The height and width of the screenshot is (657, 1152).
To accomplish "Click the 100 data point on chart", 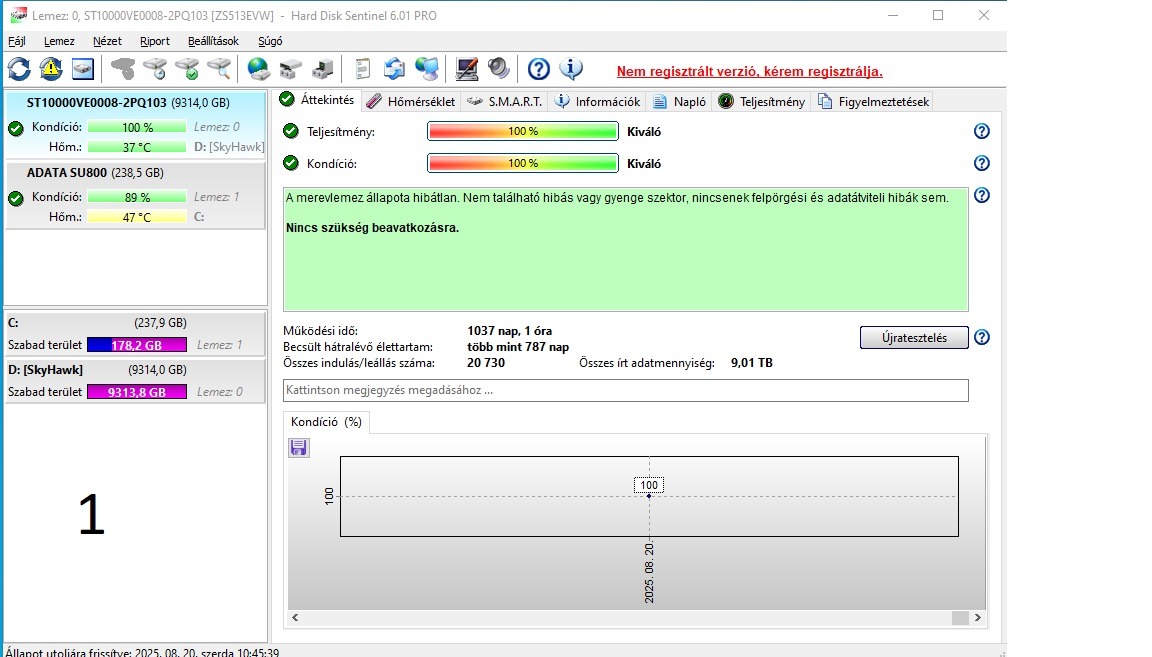I will 649,496.
